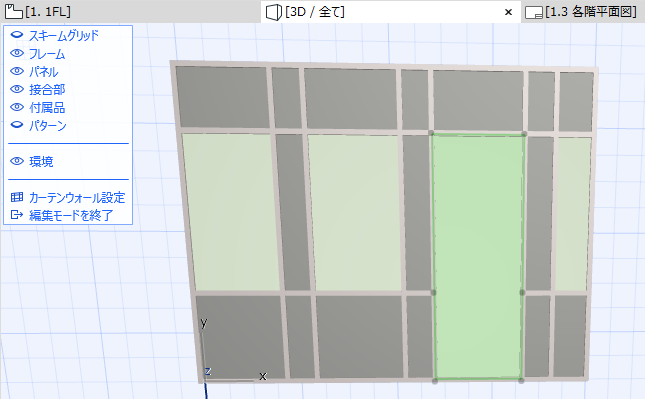This screenshot has width=645, height=399.
Task: Click 編集モードを終了 to exit edit mode
Action: [71, 215]
